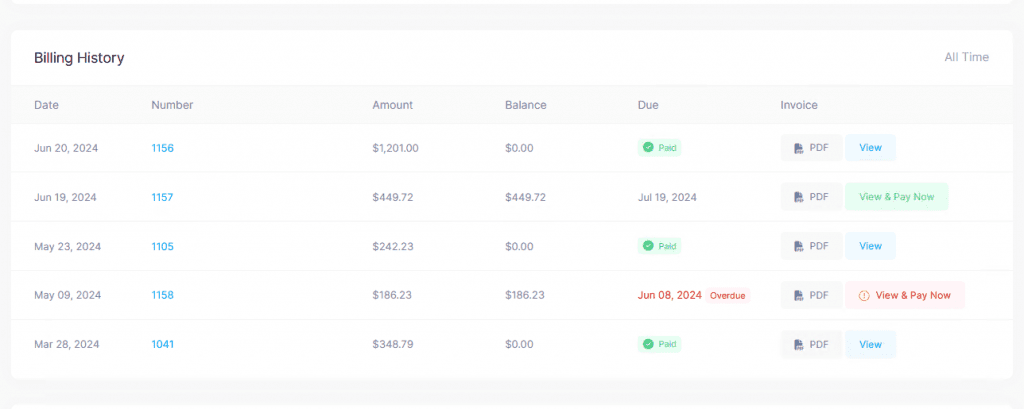Click the Paid badge for invoice 1041

(x=660, y=344)
